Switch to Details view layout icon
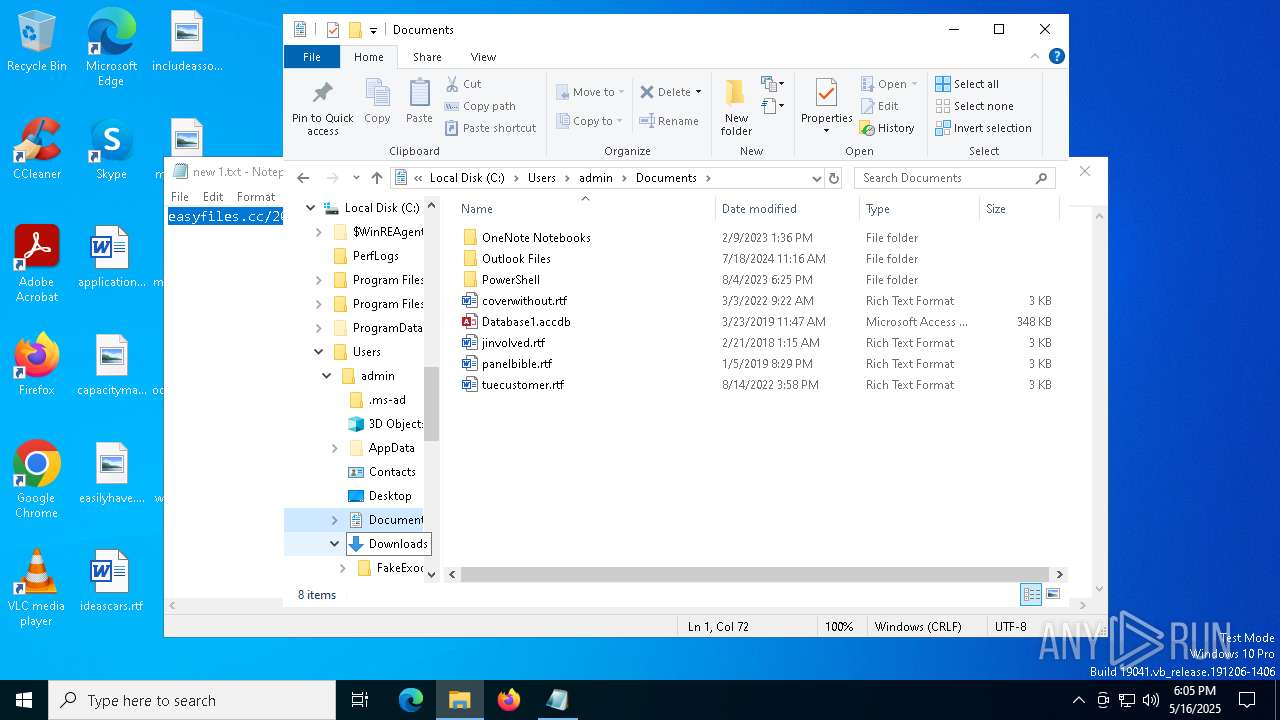The width and height of the screenshot is (1280, 720). coord(1031,594)
